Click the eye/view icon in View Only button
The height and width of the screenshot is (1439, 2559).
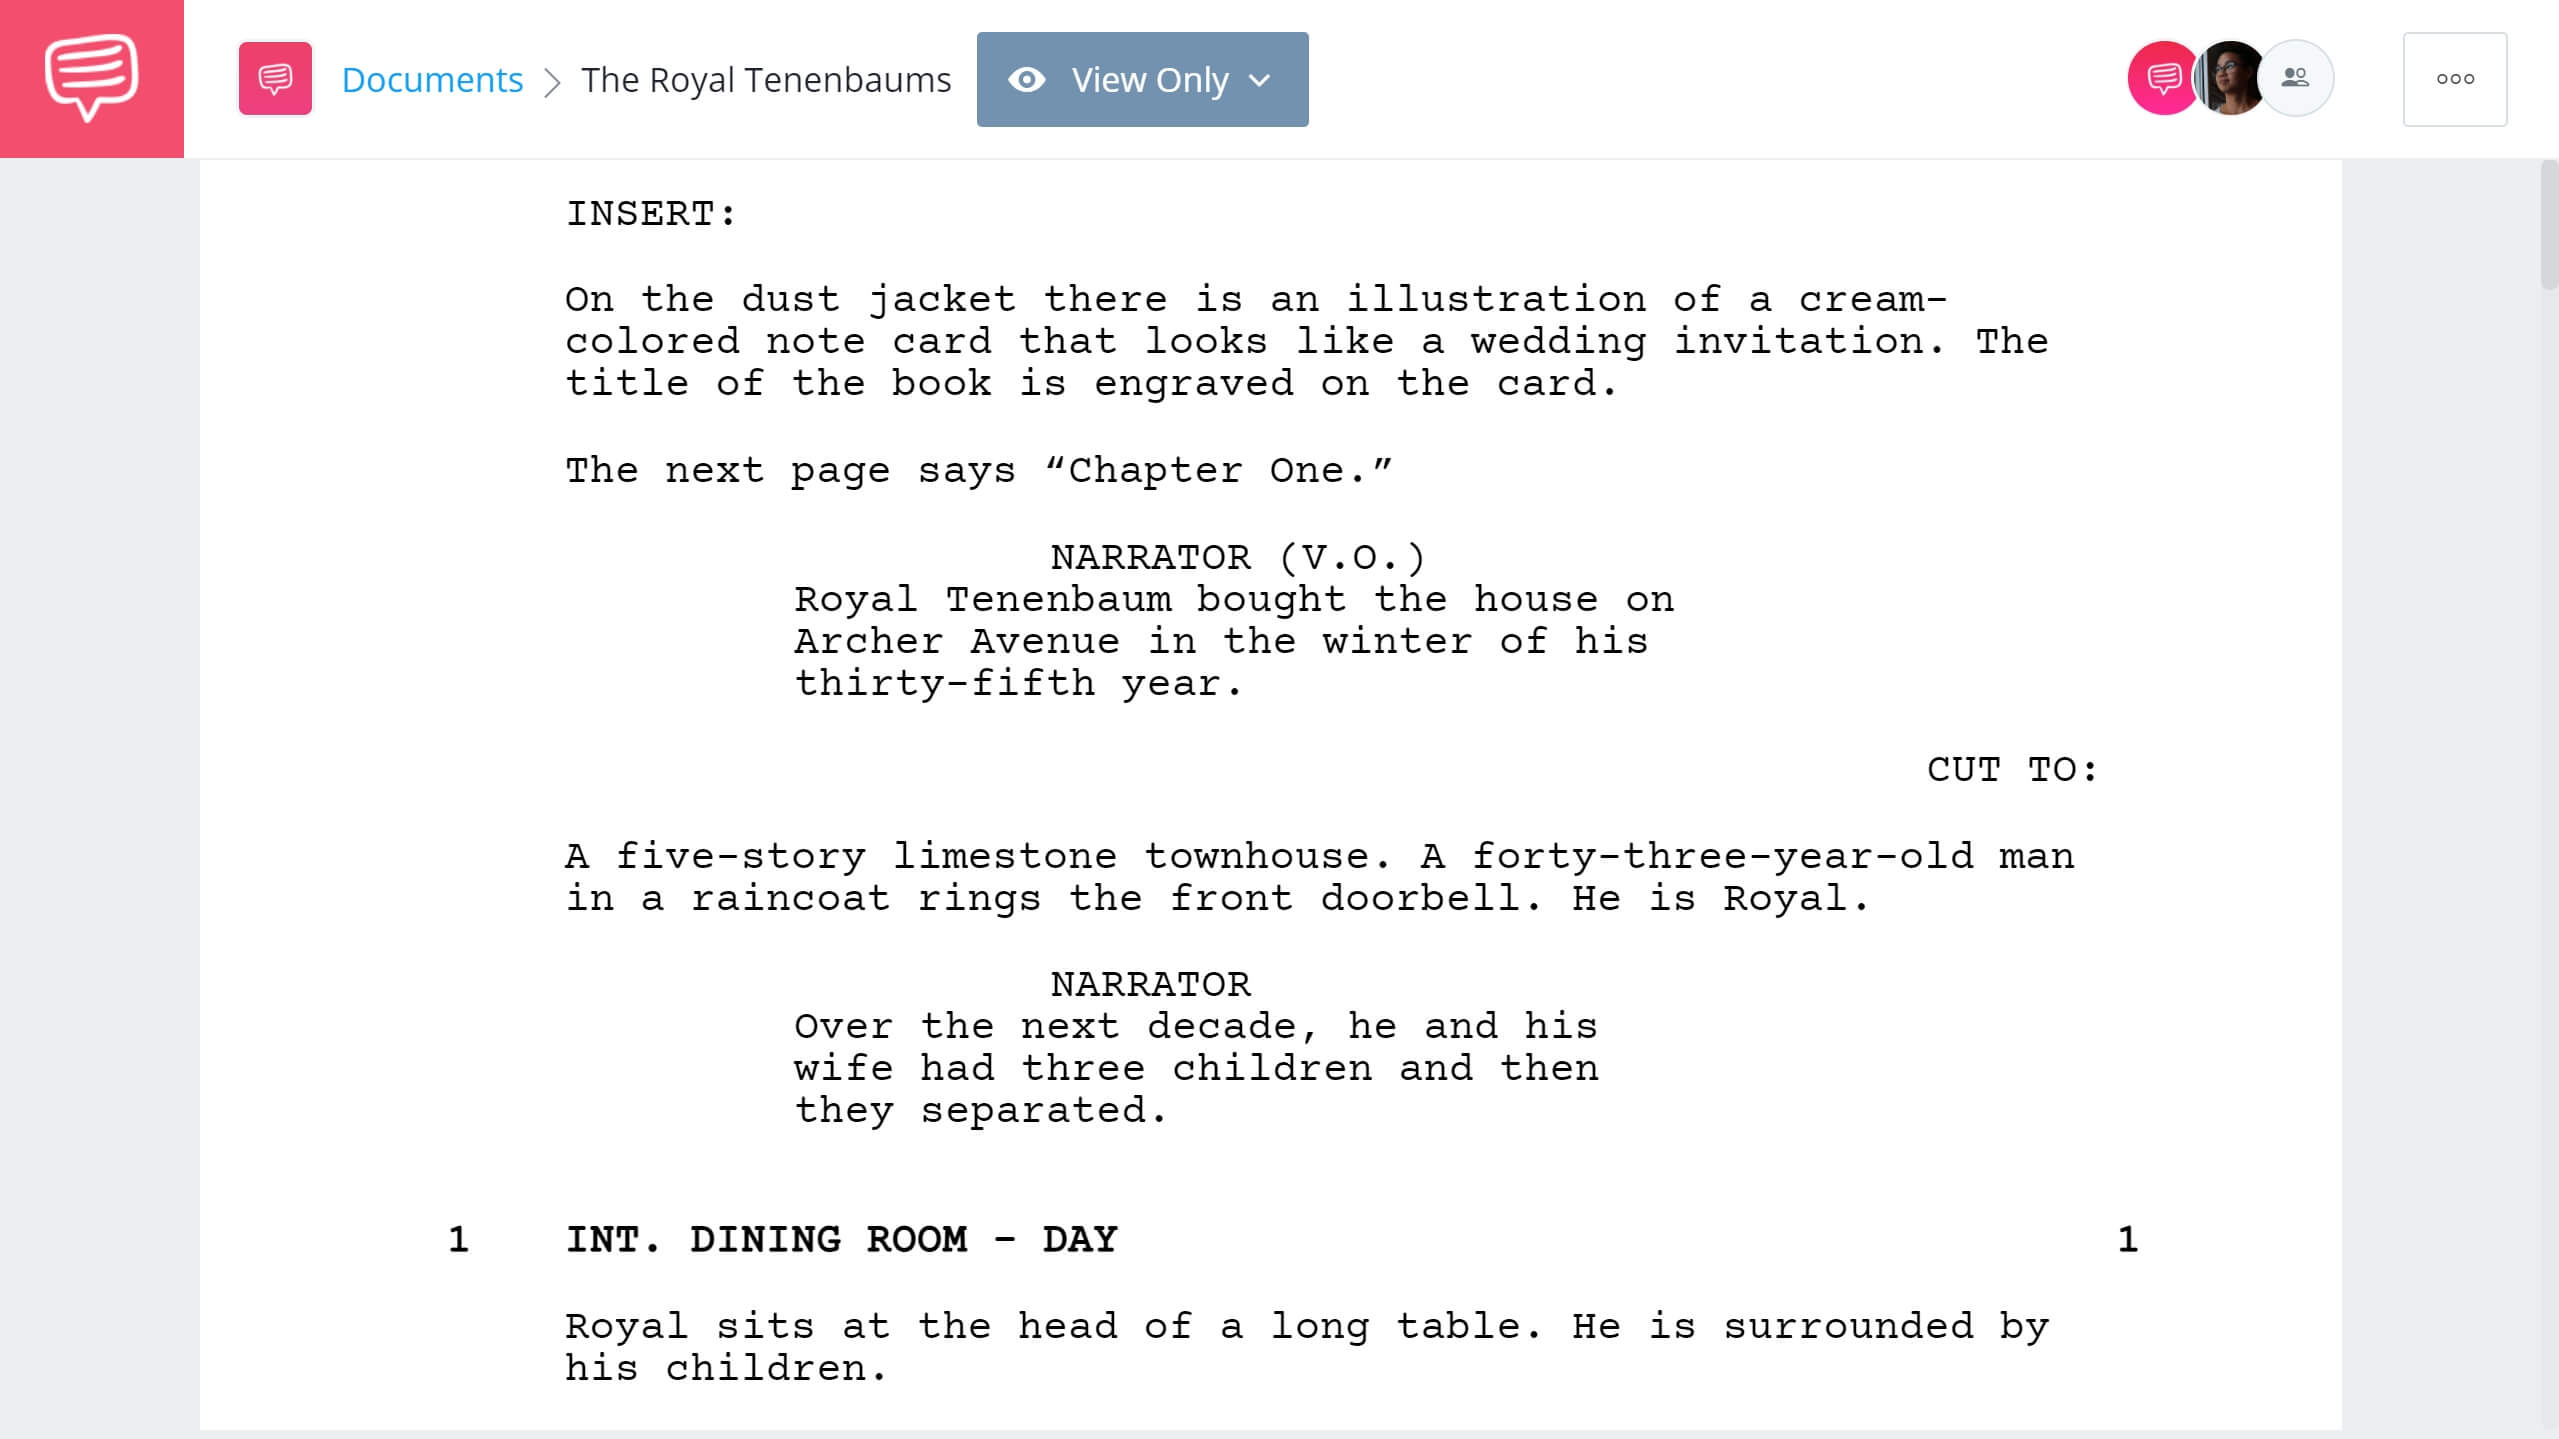[x=1026, y=79]
